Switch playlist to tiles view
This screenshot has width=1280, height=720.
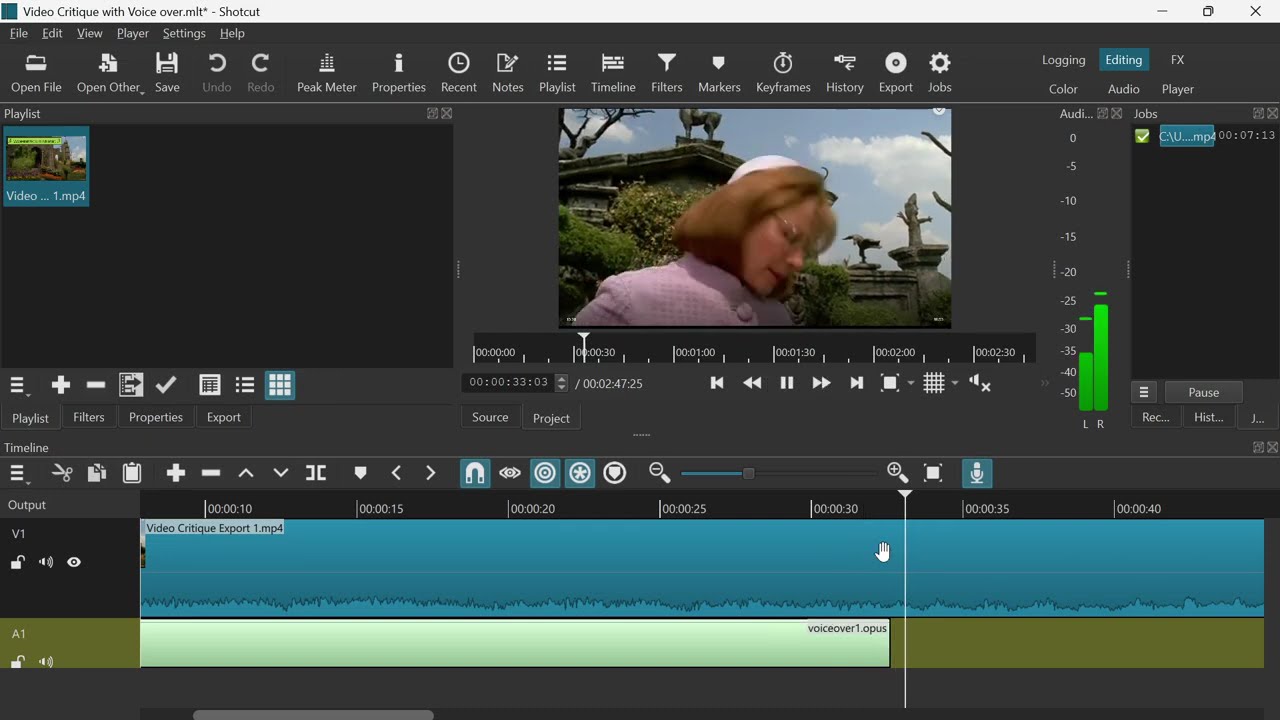[x=245, y=385]
